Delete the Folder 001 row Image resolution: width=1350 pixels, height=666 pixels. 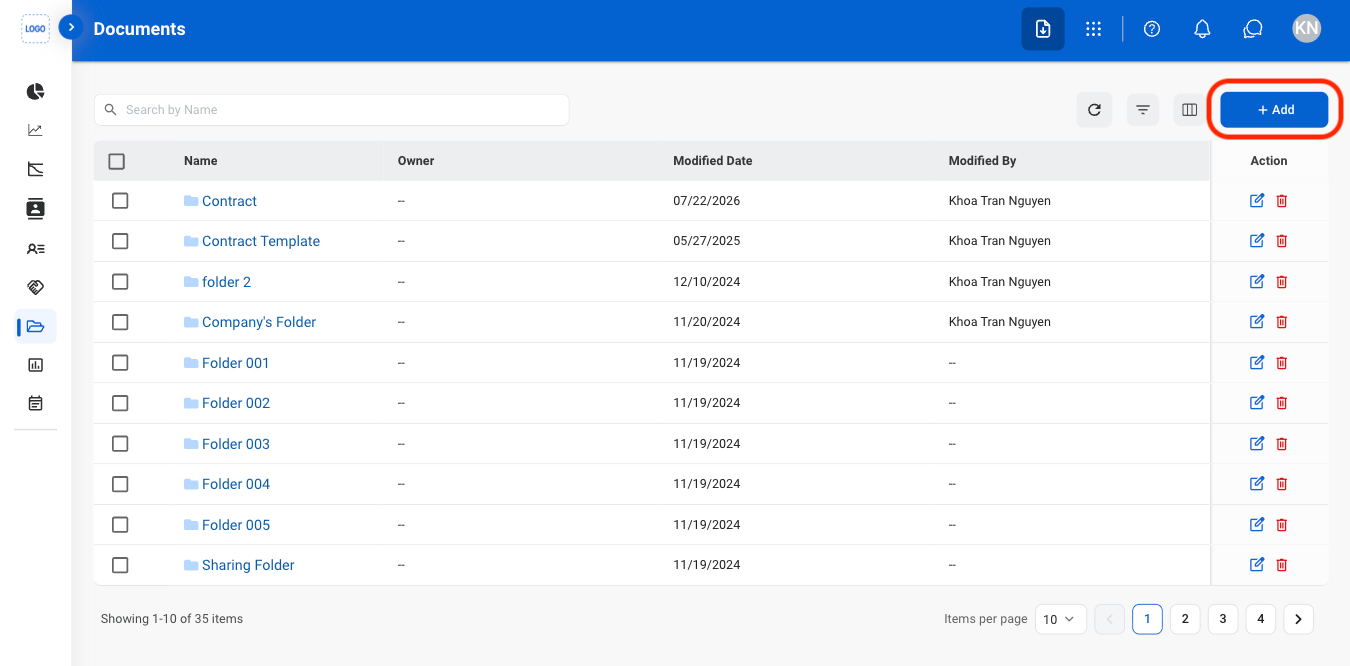1282,363
